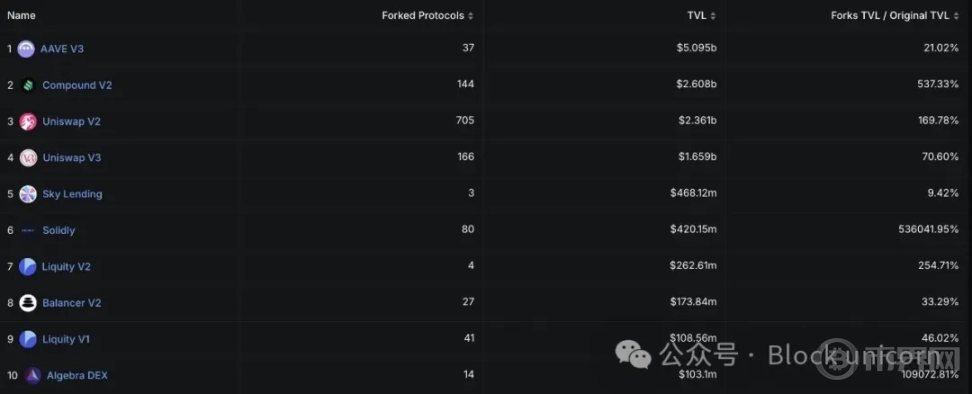
Task: Click the Name column header
Action: coord(21,16)
